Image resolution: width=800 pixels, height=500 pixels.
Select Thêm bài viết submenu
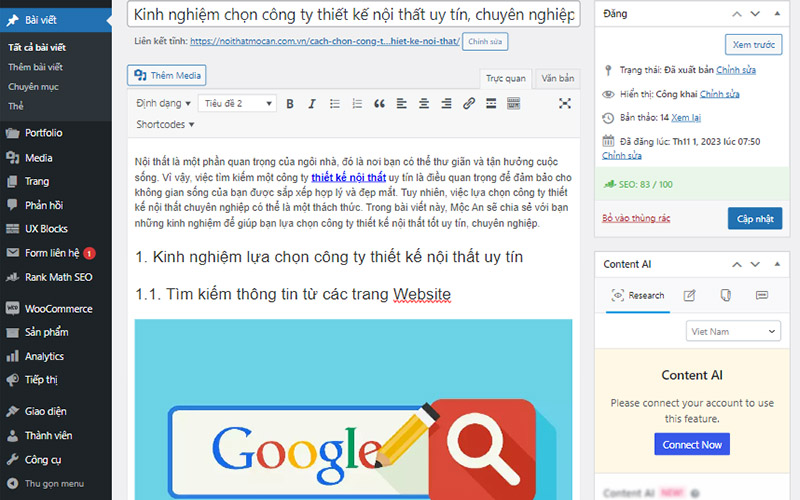pos(35,67)
